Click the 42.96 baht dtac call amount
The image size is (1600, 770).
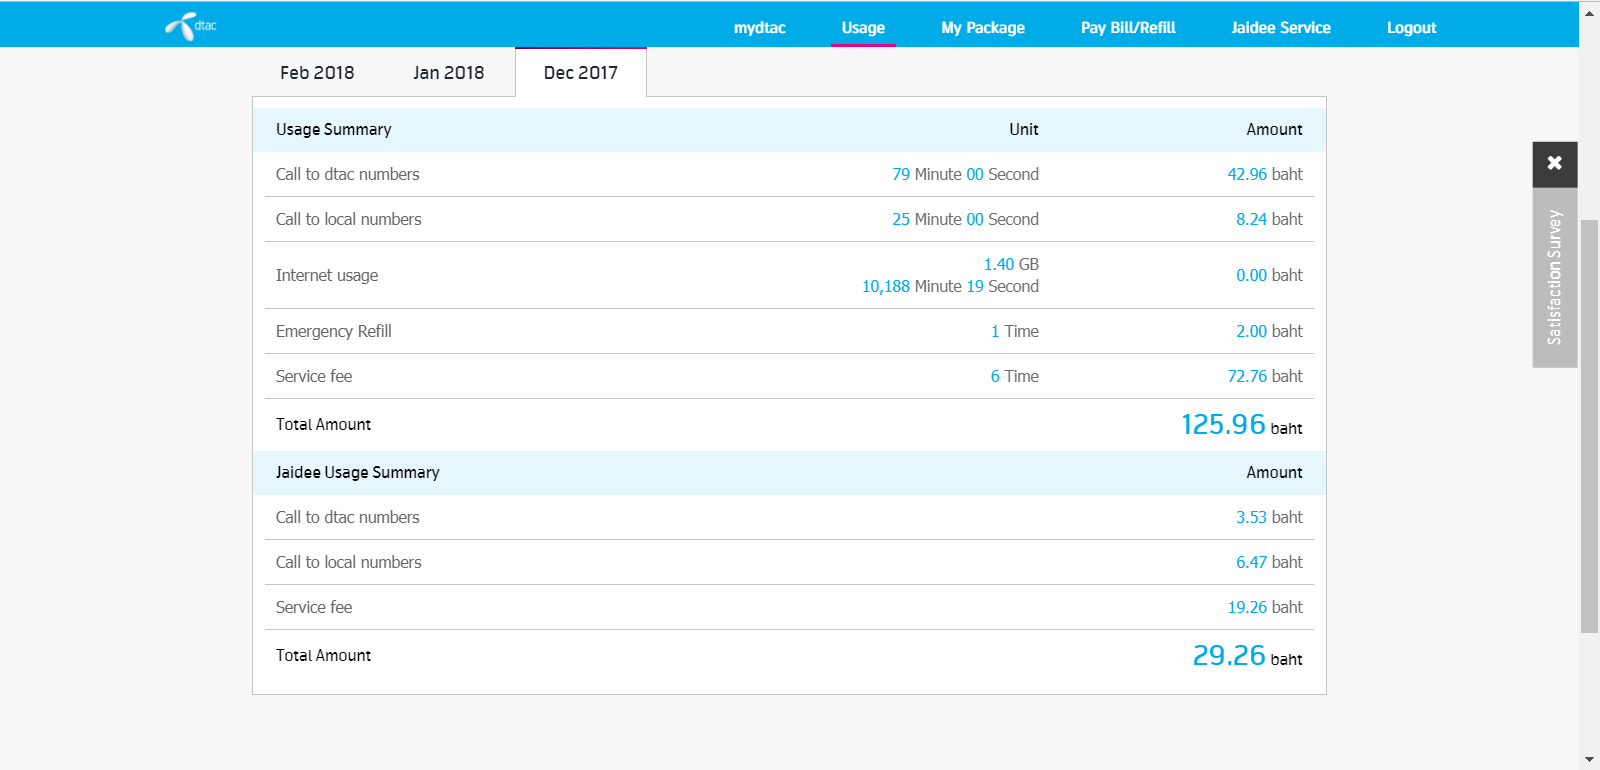(x=1264, y=174)
